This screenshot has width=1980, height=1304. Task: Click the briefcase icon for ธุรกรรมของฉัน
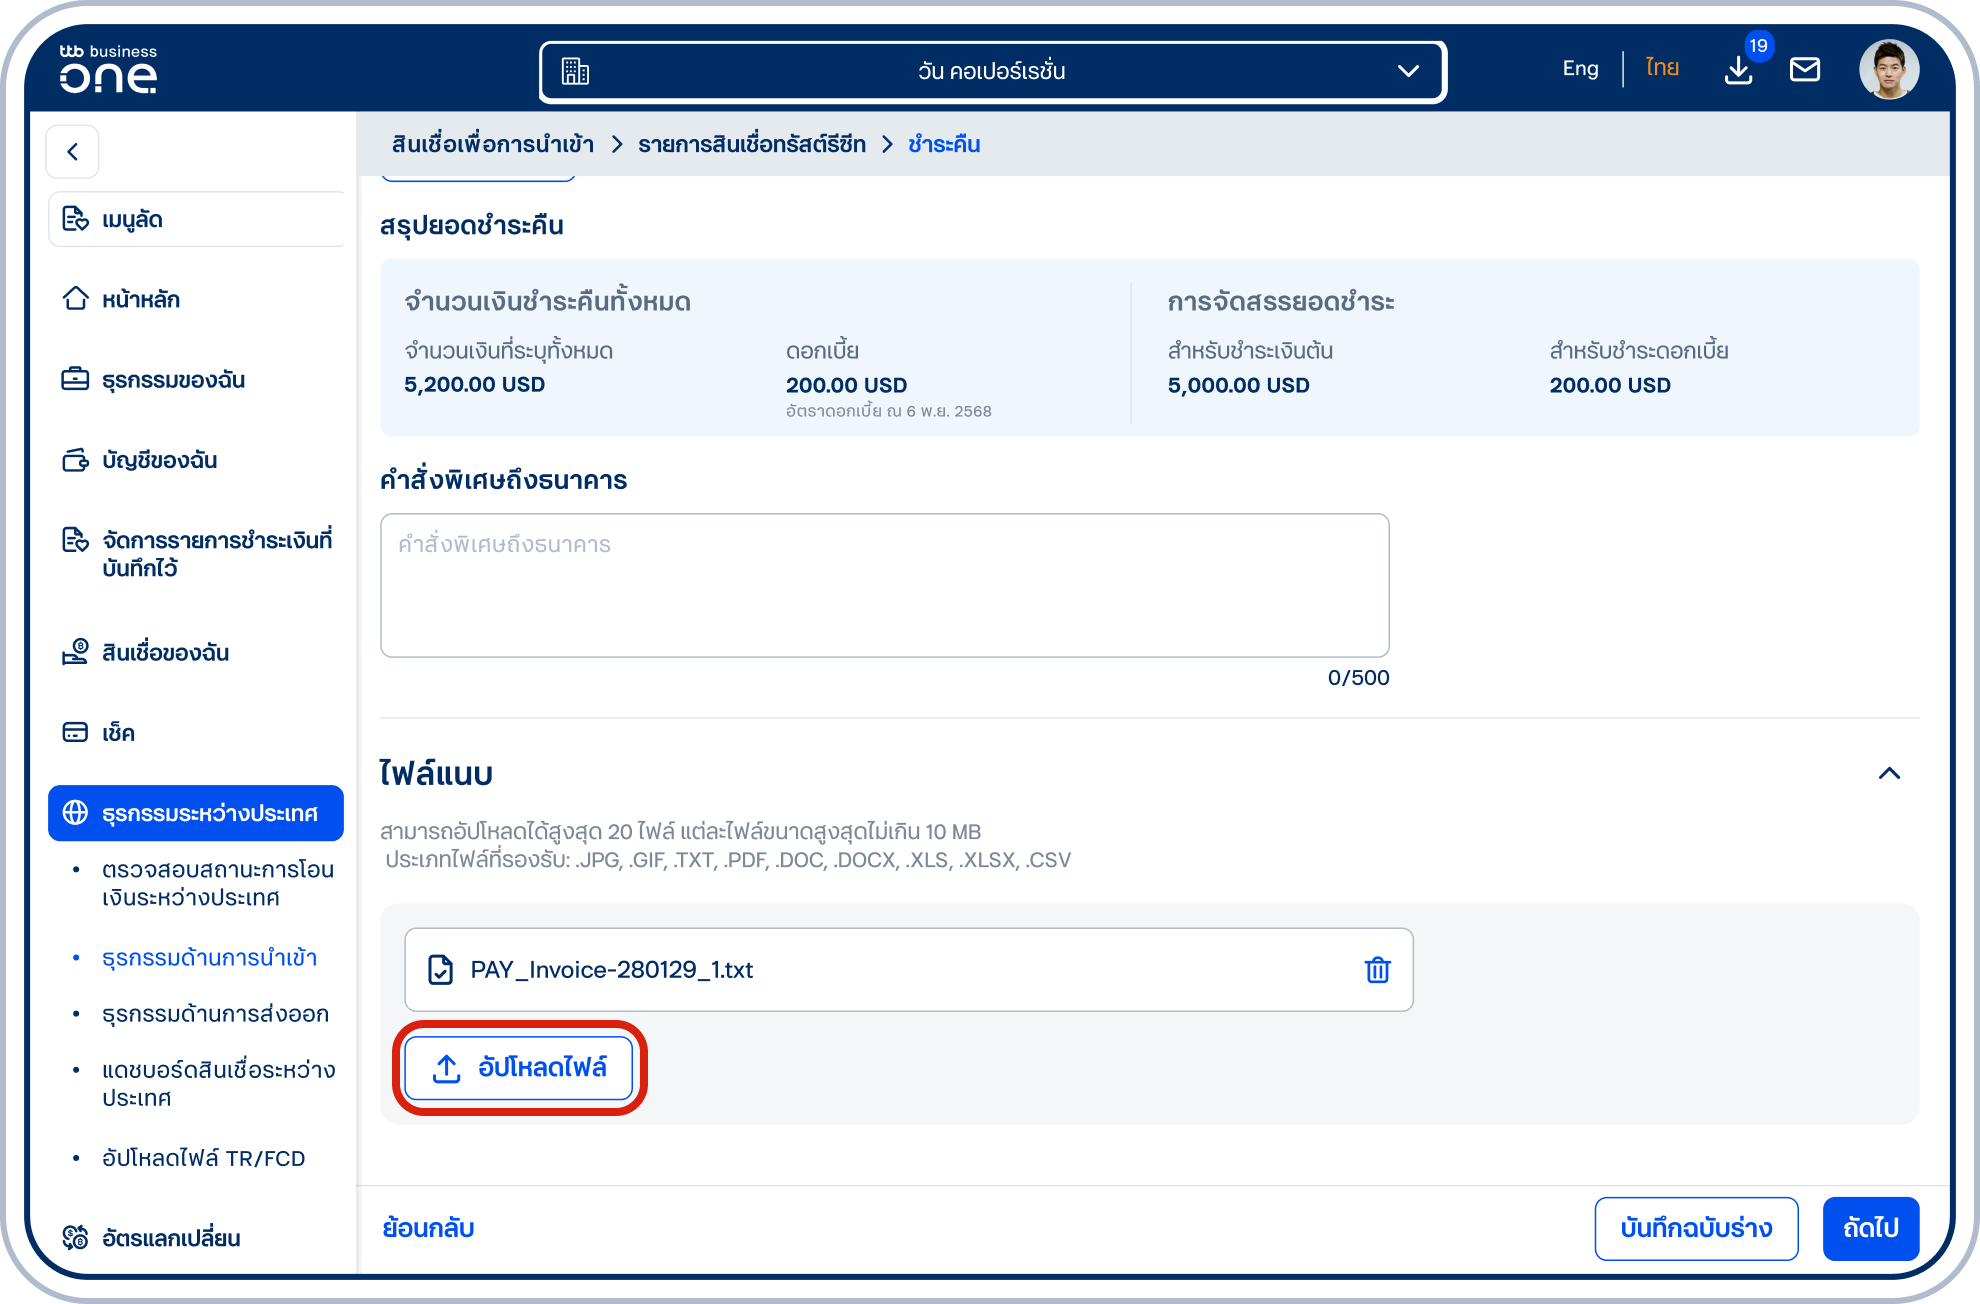point(75,379)
